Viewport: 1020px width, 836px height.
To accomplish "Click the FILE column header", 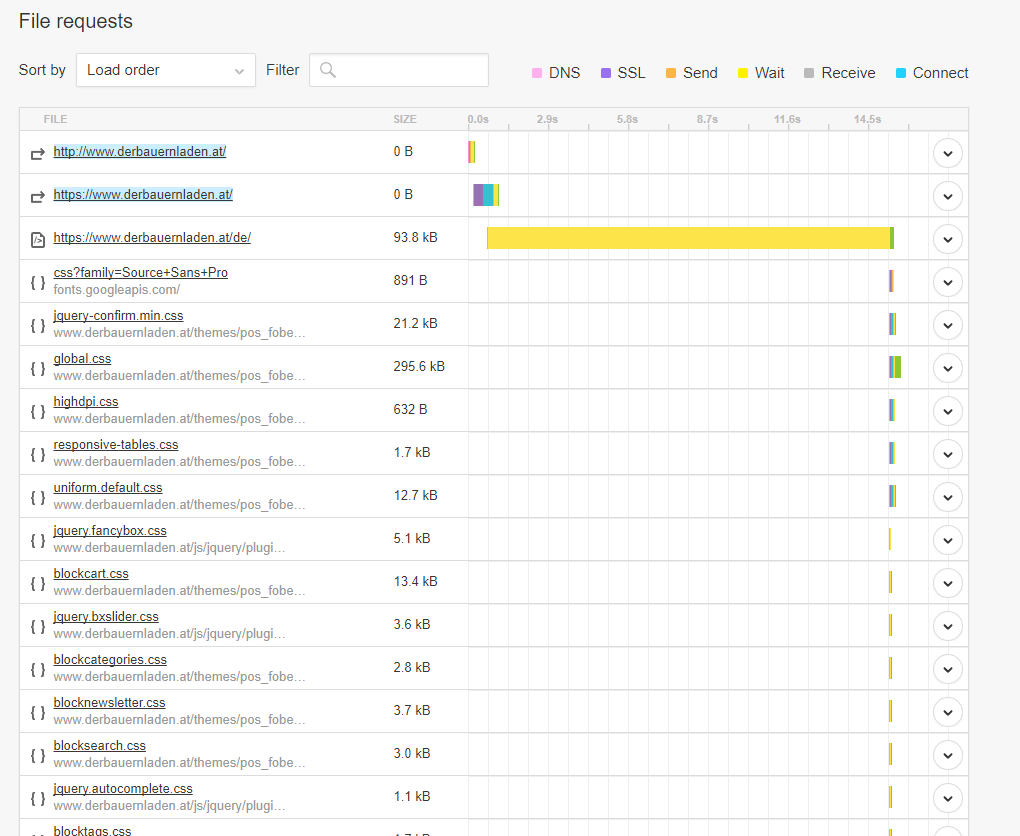I will click(x=55, y=119).
